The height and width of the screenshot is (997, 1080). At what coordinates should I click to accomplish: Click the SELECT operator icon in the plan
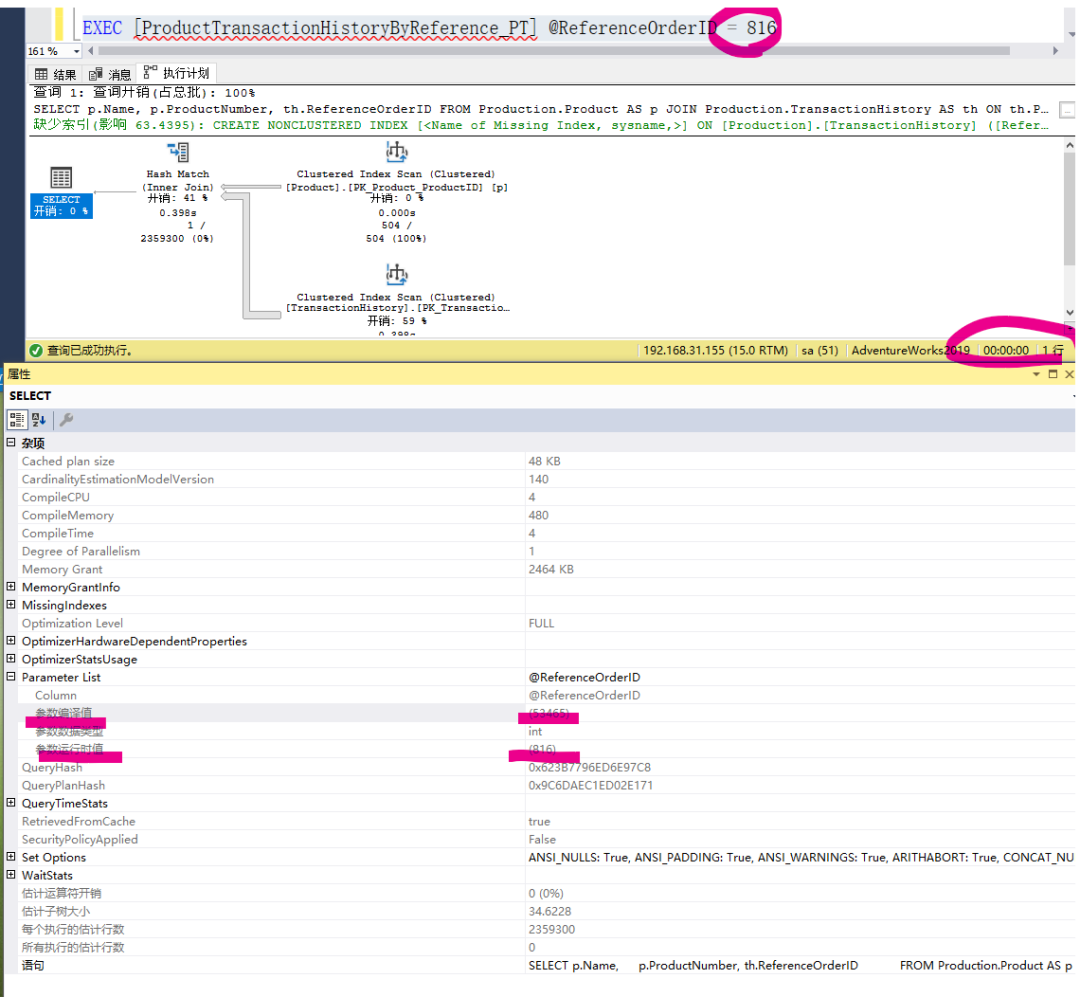click(x=61, y=178)
